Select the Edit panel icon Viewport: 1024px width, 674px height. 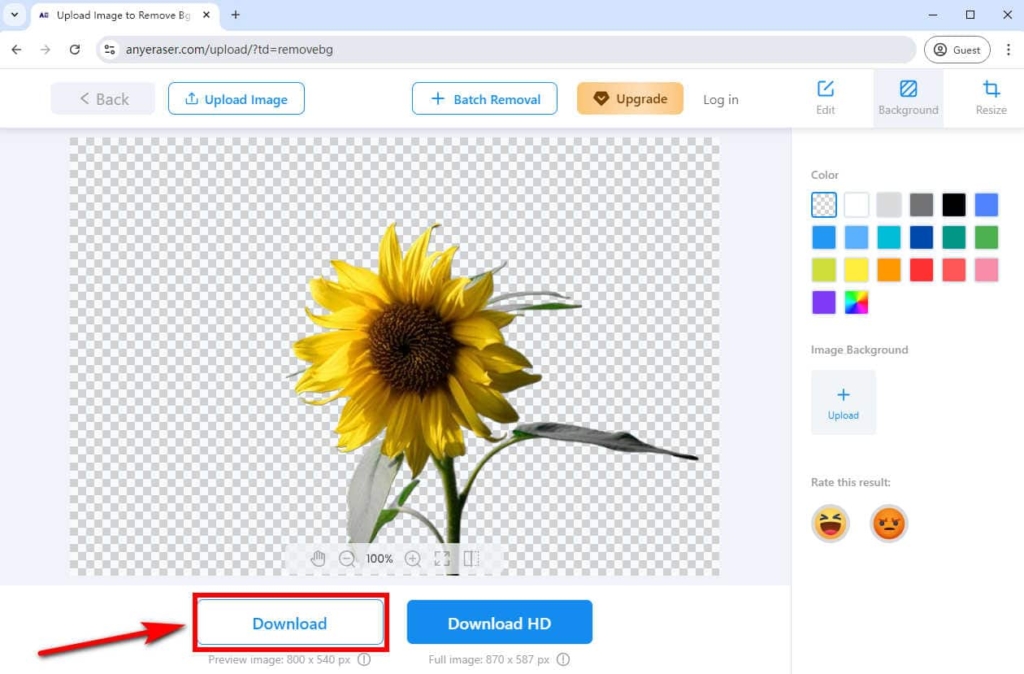pos(826,97)
